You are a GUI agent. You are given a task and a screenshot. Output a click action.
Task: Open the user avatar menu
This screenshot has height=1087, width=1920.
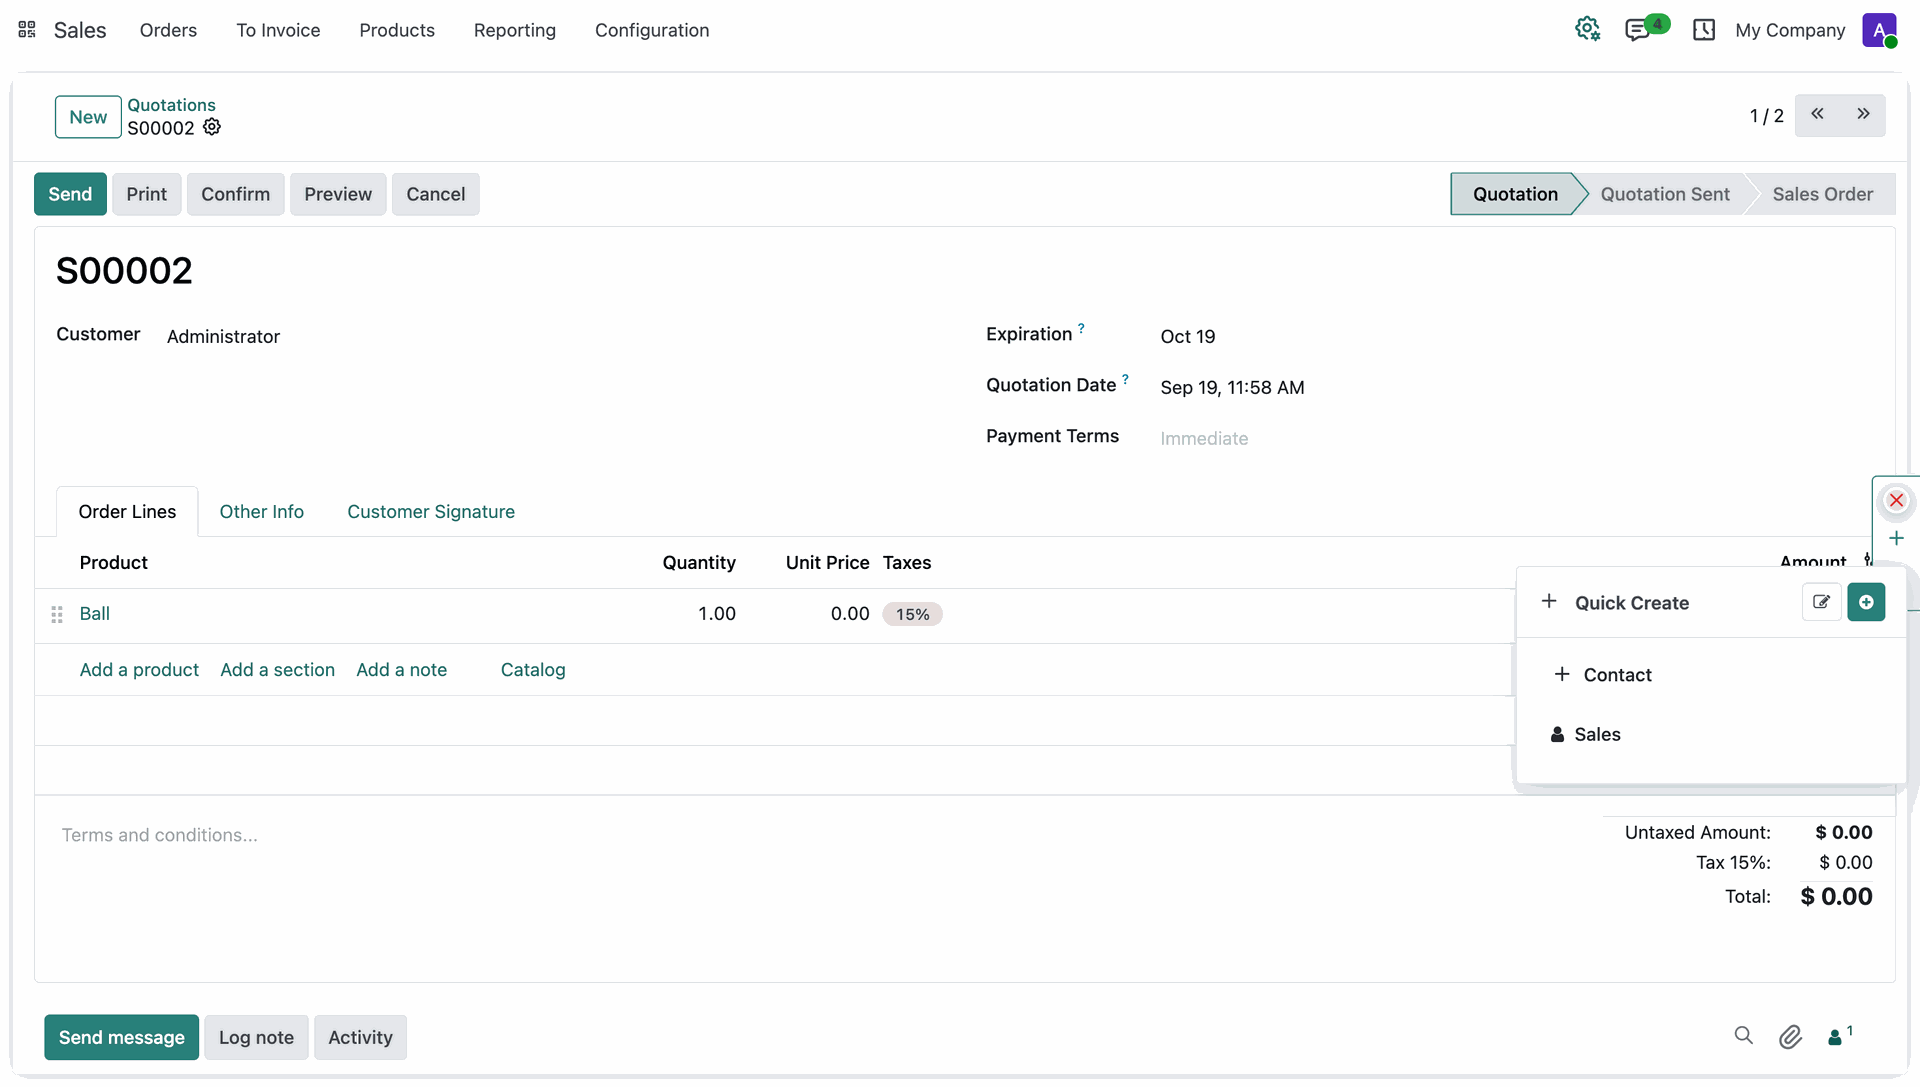(x=1879, y=30)
